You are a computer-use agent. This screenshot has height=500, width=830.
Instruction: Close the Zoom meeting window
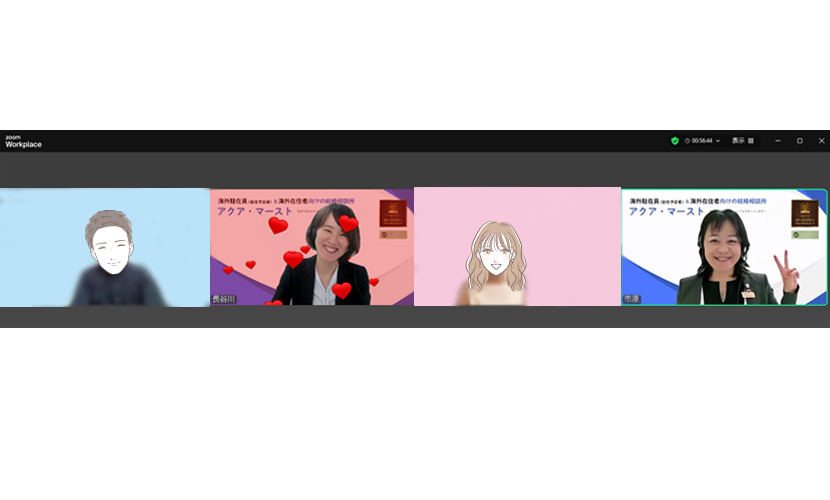point(821,141)
